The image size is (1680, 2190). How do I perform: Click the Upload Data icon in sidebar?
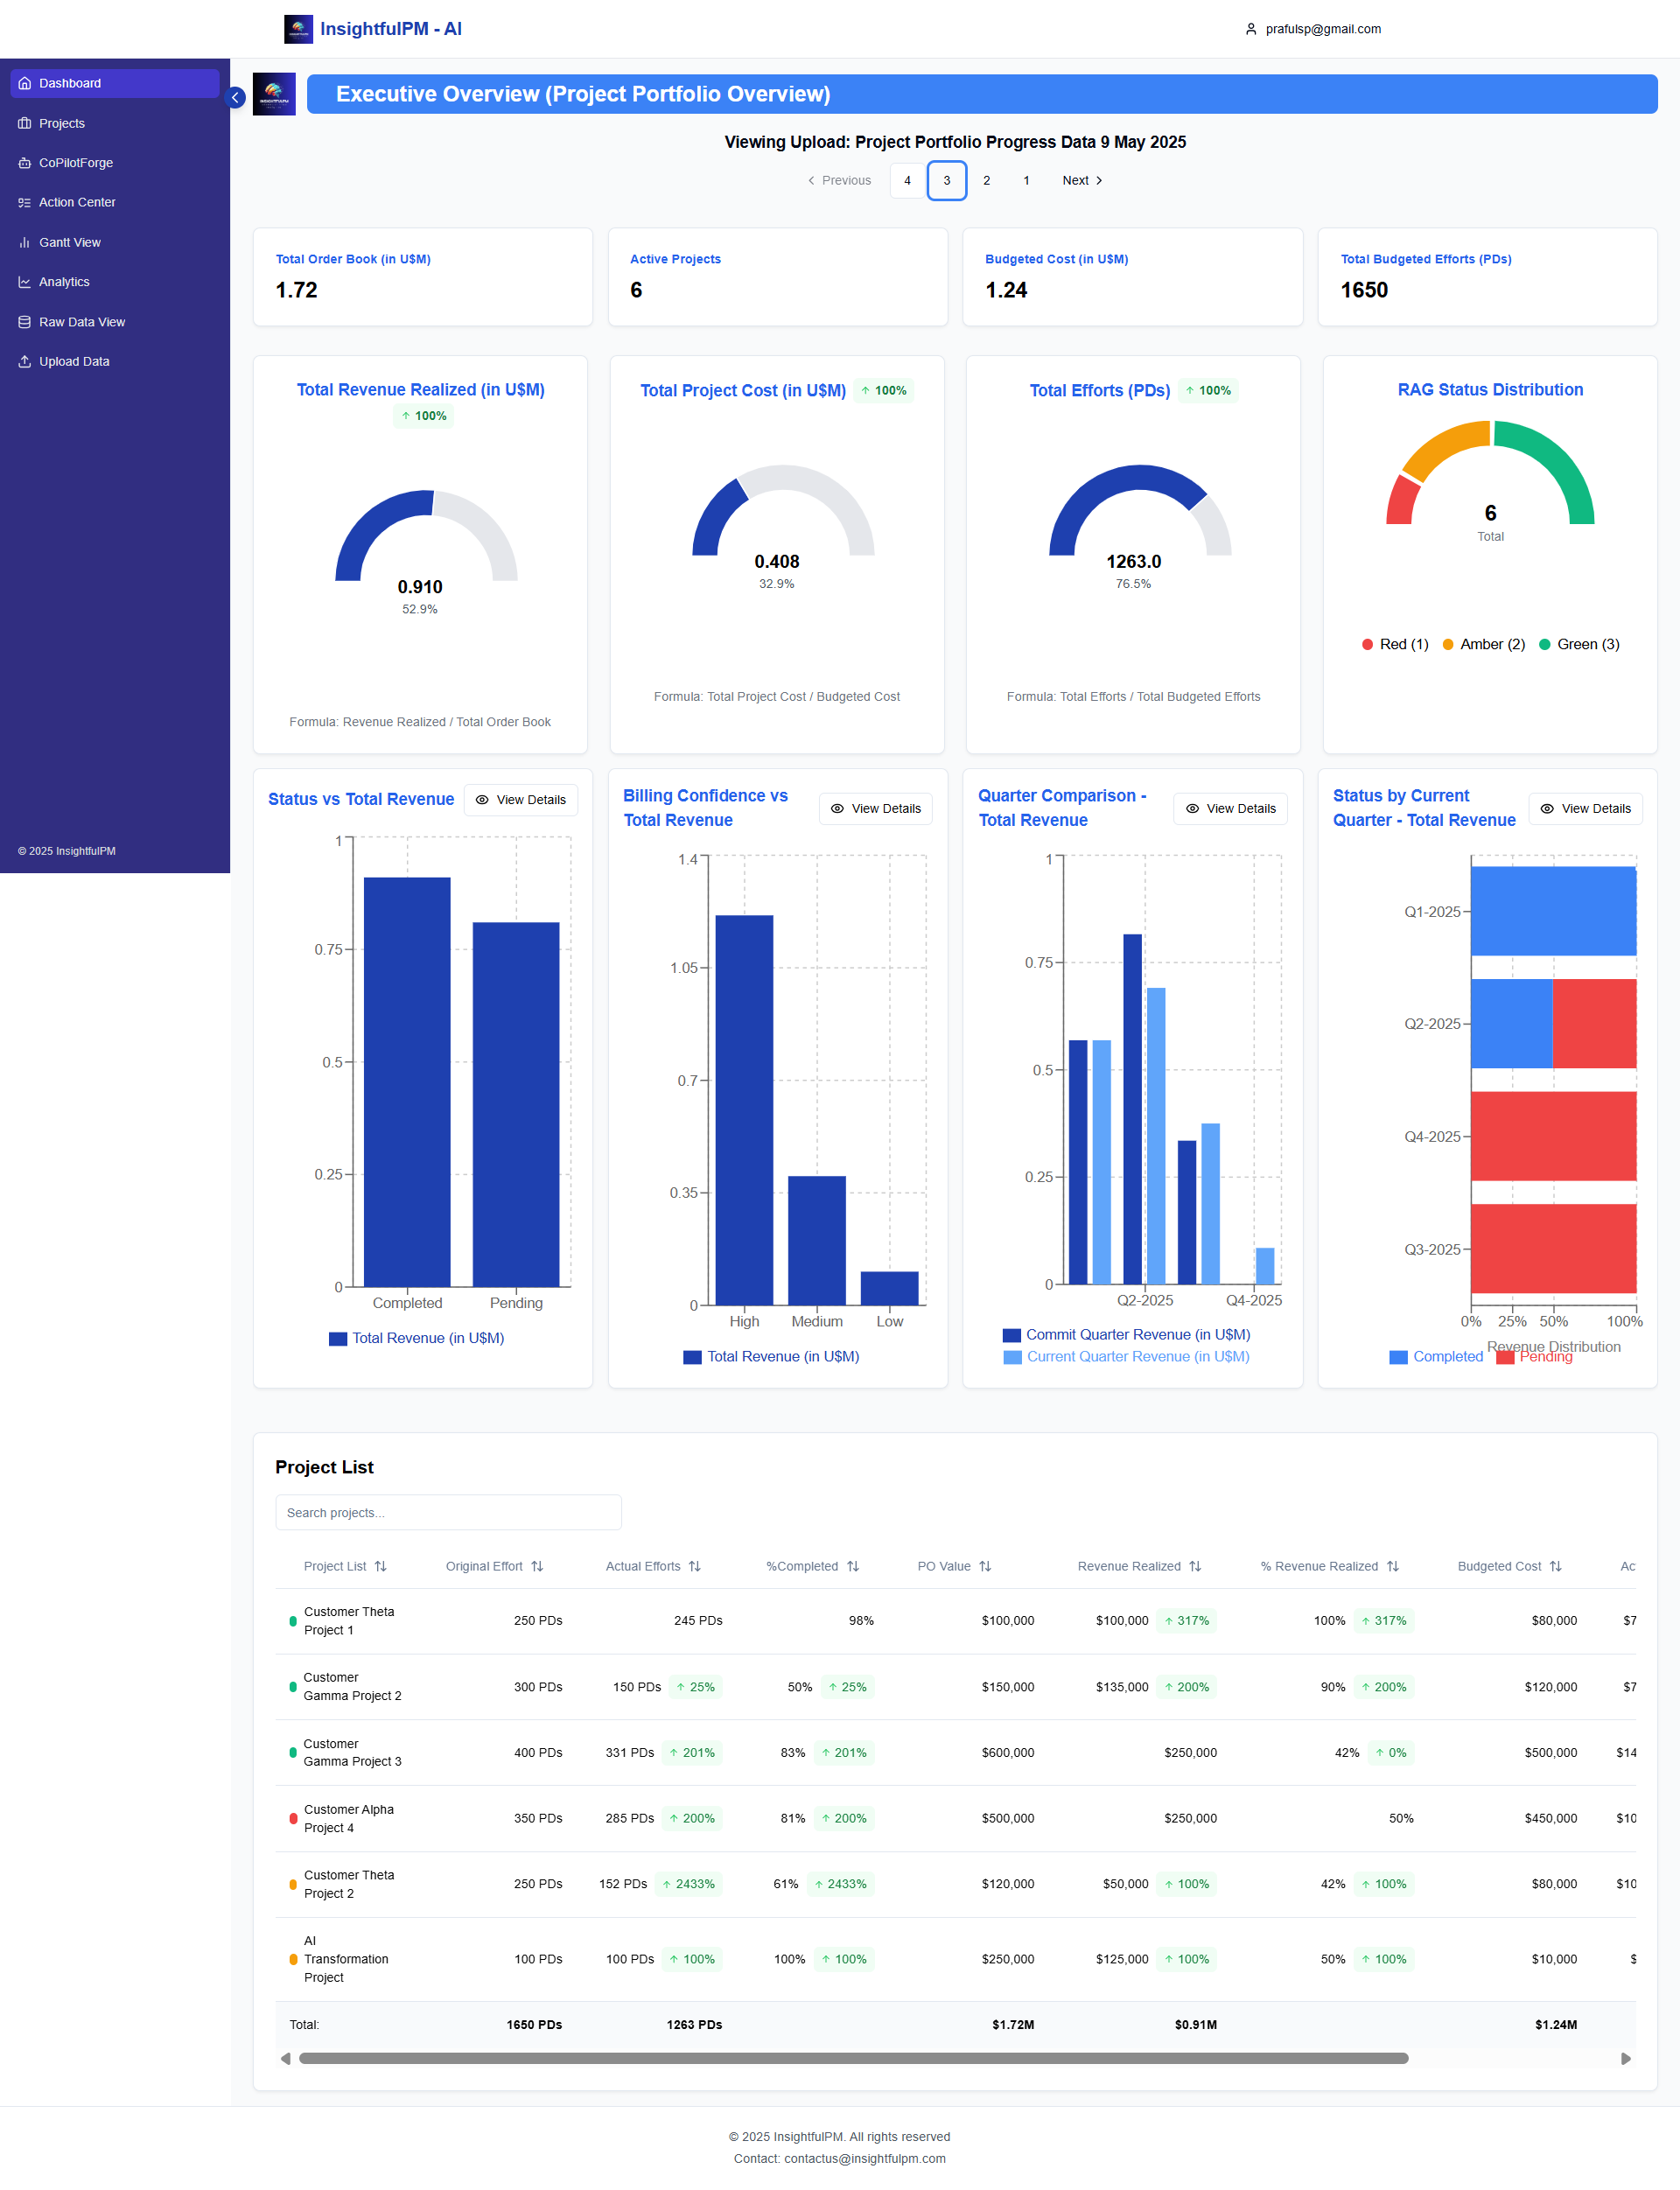pos(24,361)
